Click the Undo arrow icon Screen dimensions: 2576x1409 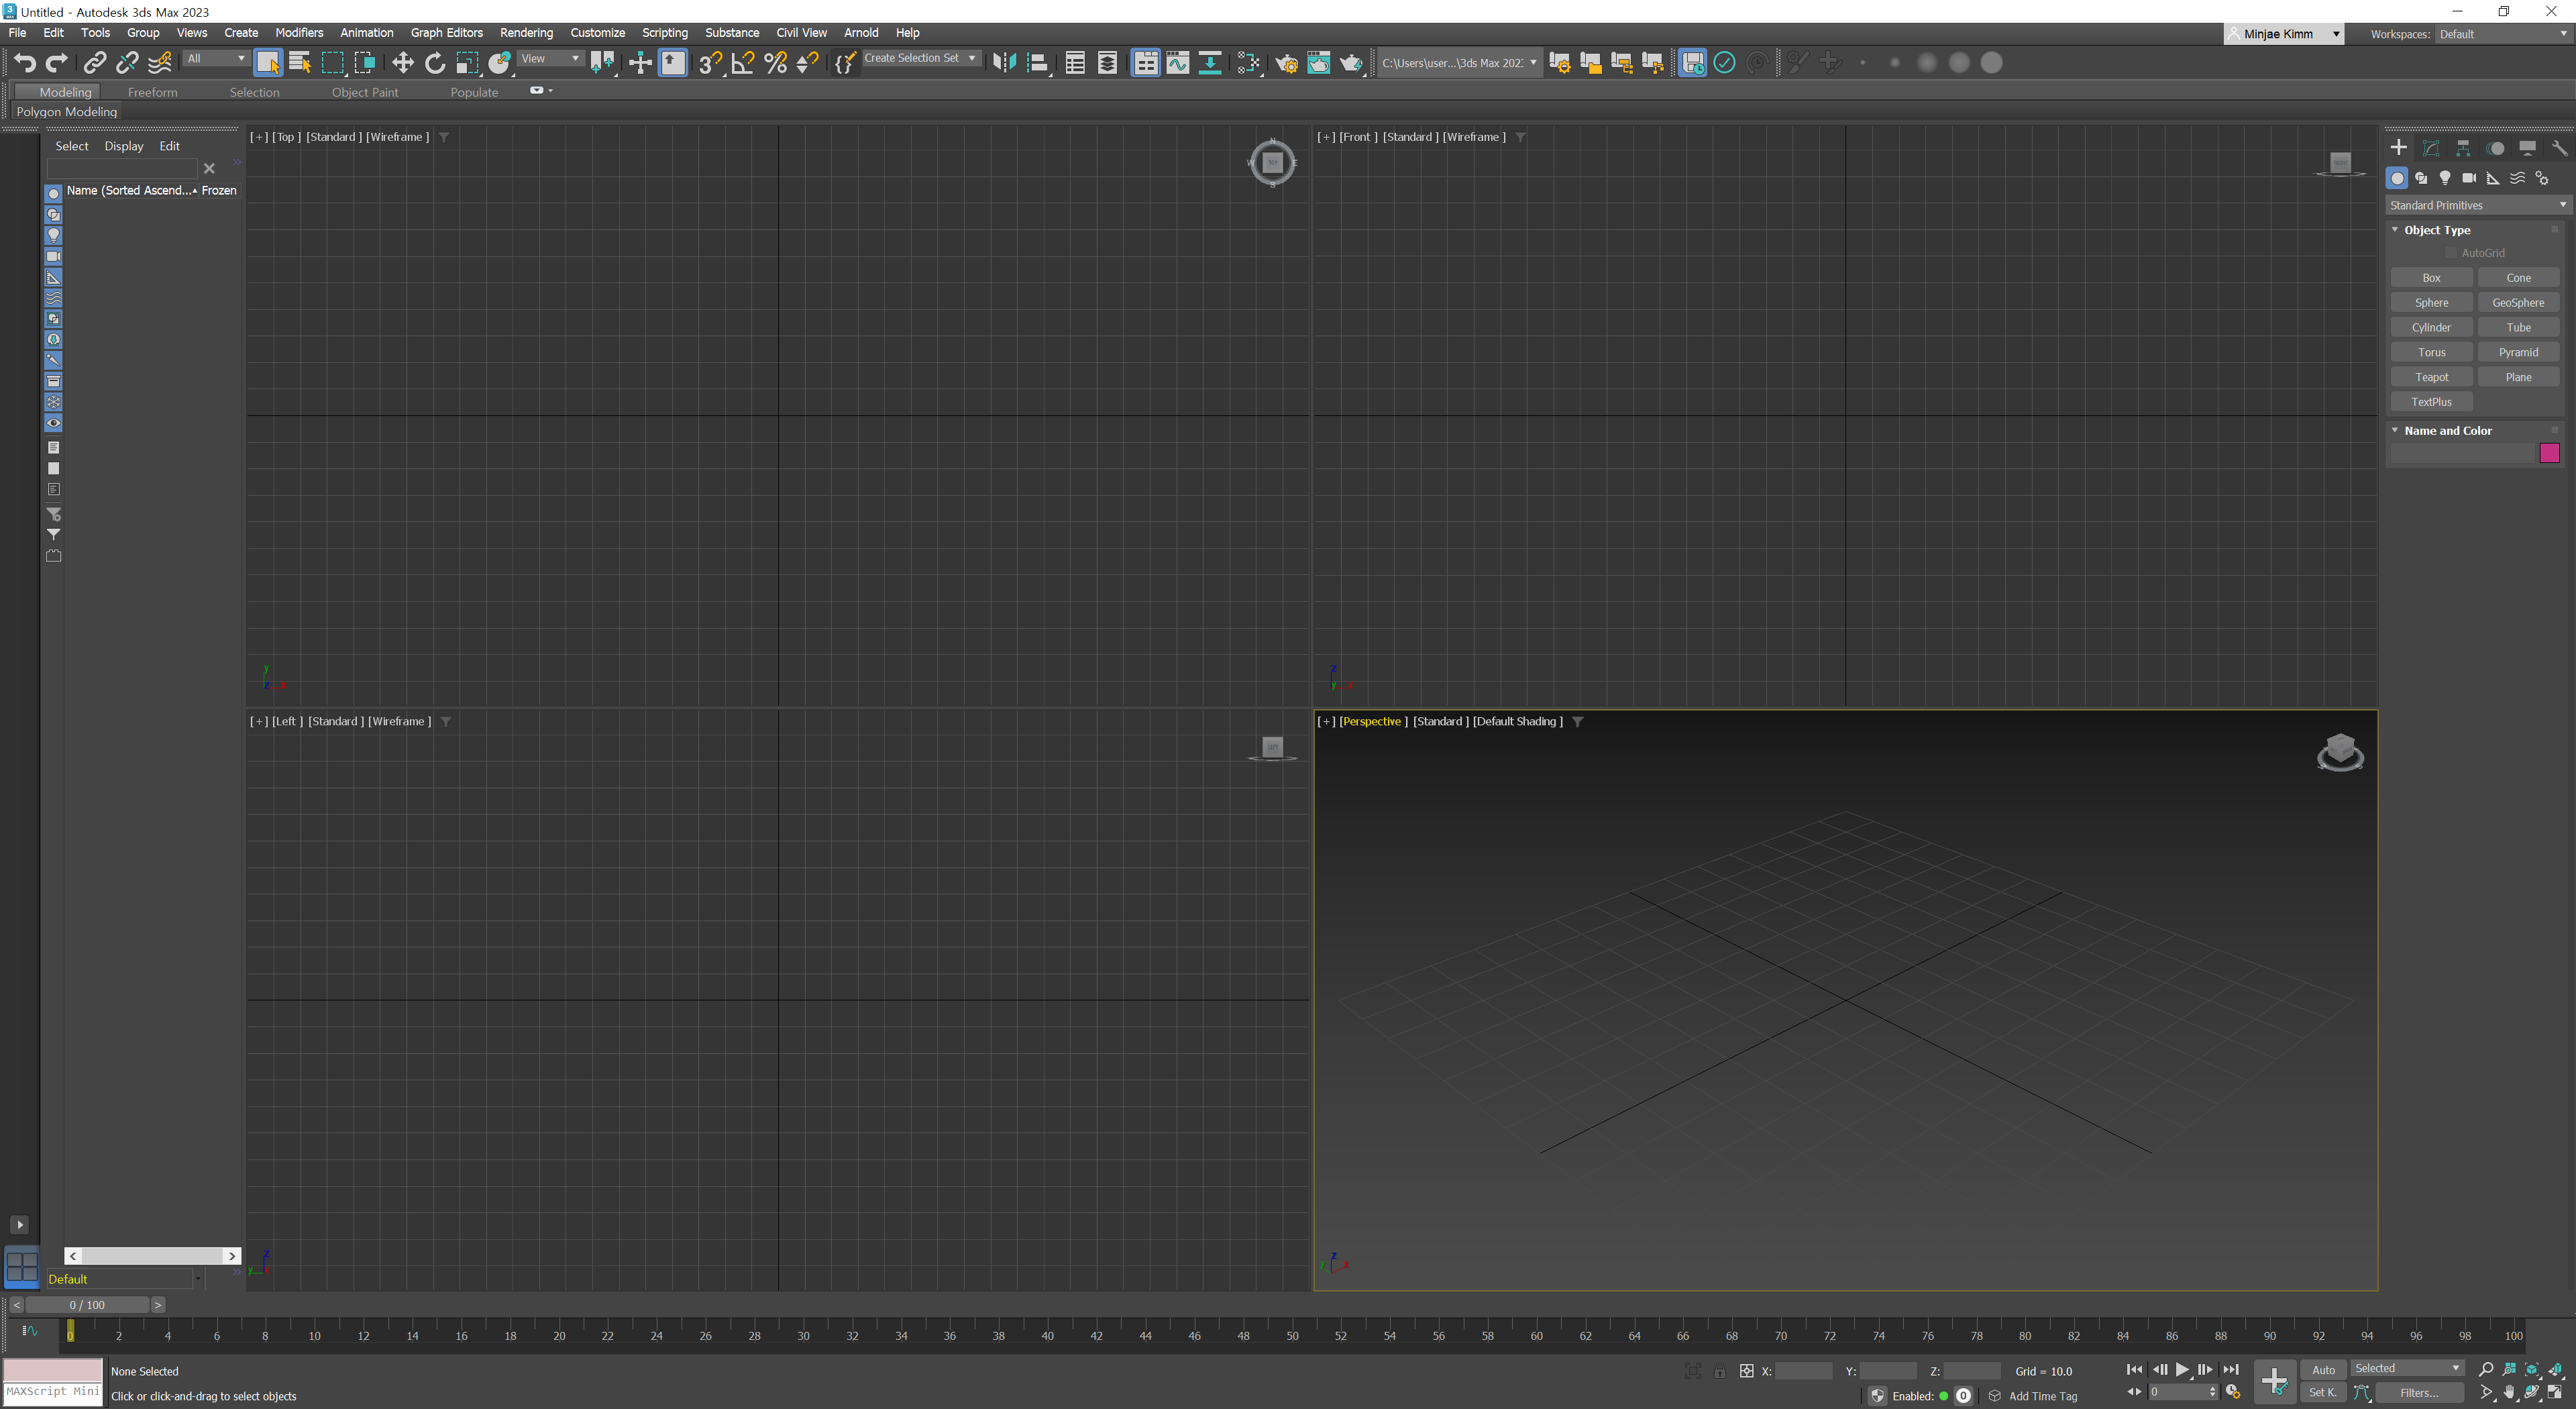coord(24,63)
